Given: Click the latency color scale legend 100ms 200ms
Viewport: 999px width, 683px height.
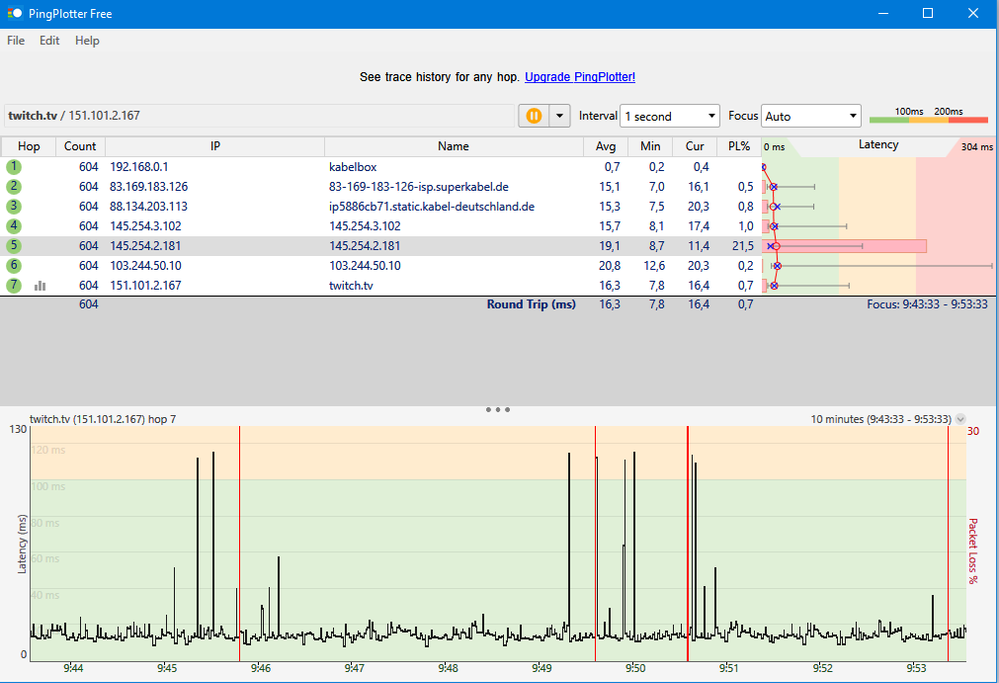Looking at the screenshot, I should 928,115.
